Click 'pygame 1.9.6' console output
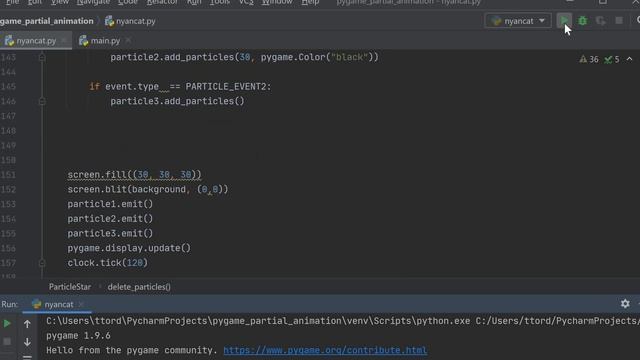 pyautogui.click(x=78, y=336)
